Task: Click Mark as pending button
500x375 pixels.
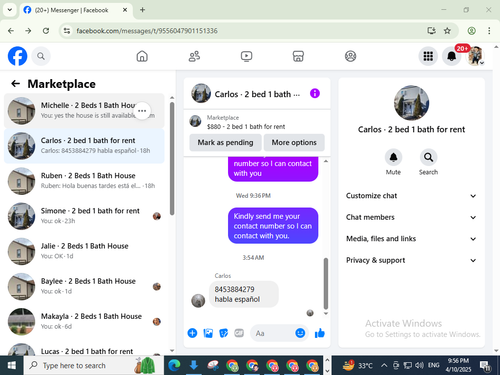Action: click(x=225, y=143)
